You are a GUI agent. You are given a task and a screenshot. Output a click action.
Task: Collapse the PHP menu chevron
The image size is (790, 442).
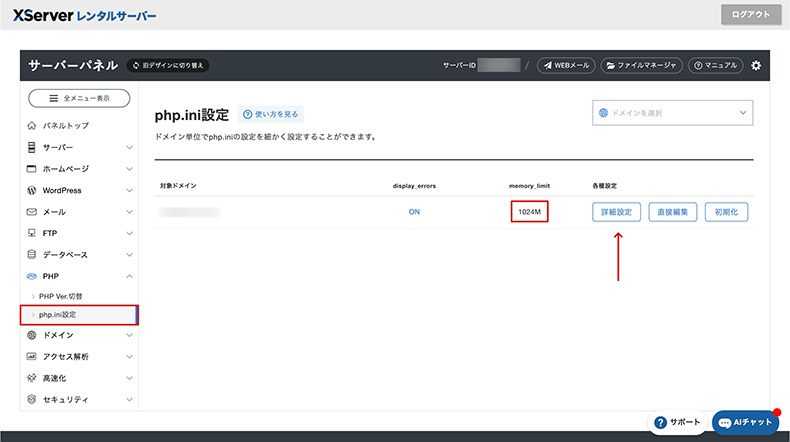coord(129,276)
